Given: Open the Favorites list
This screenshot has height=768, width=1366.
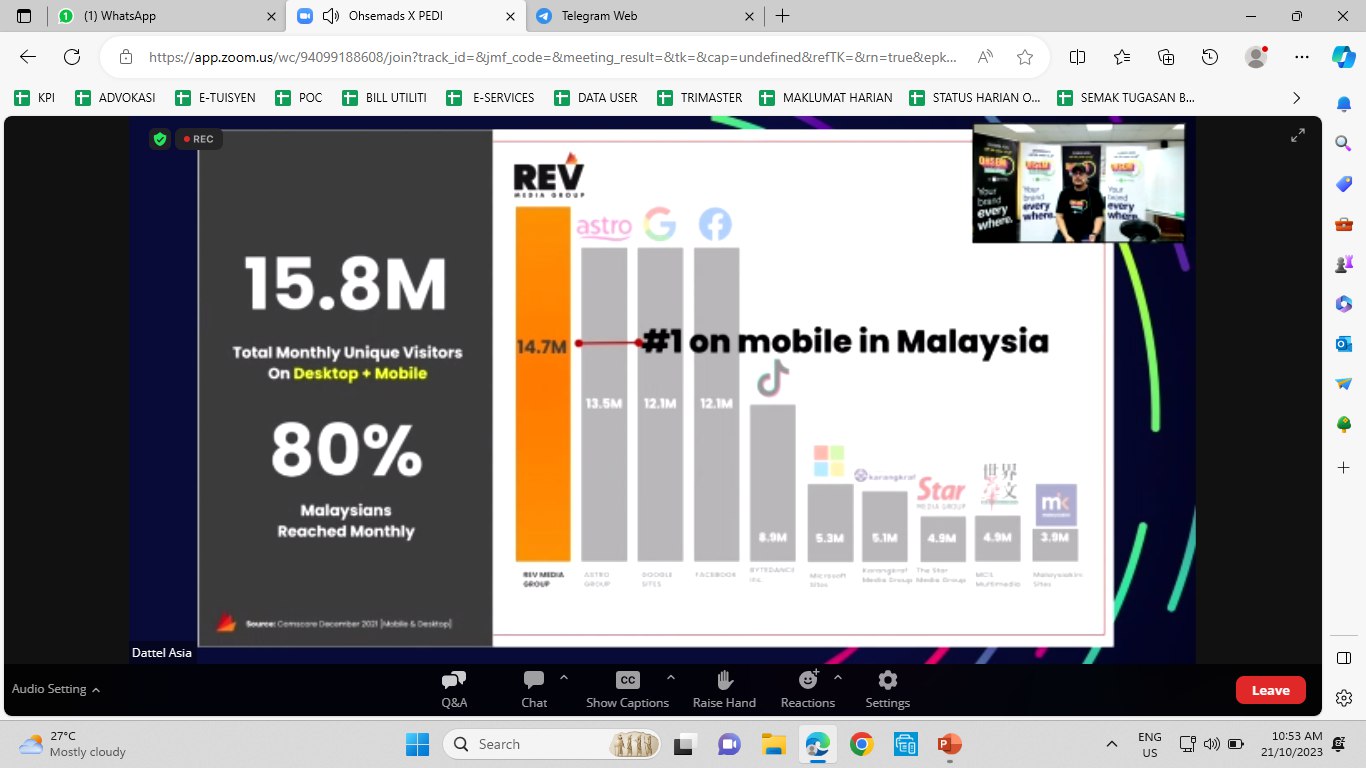Looking at the screenshot, I should (x=1122, y=57).
